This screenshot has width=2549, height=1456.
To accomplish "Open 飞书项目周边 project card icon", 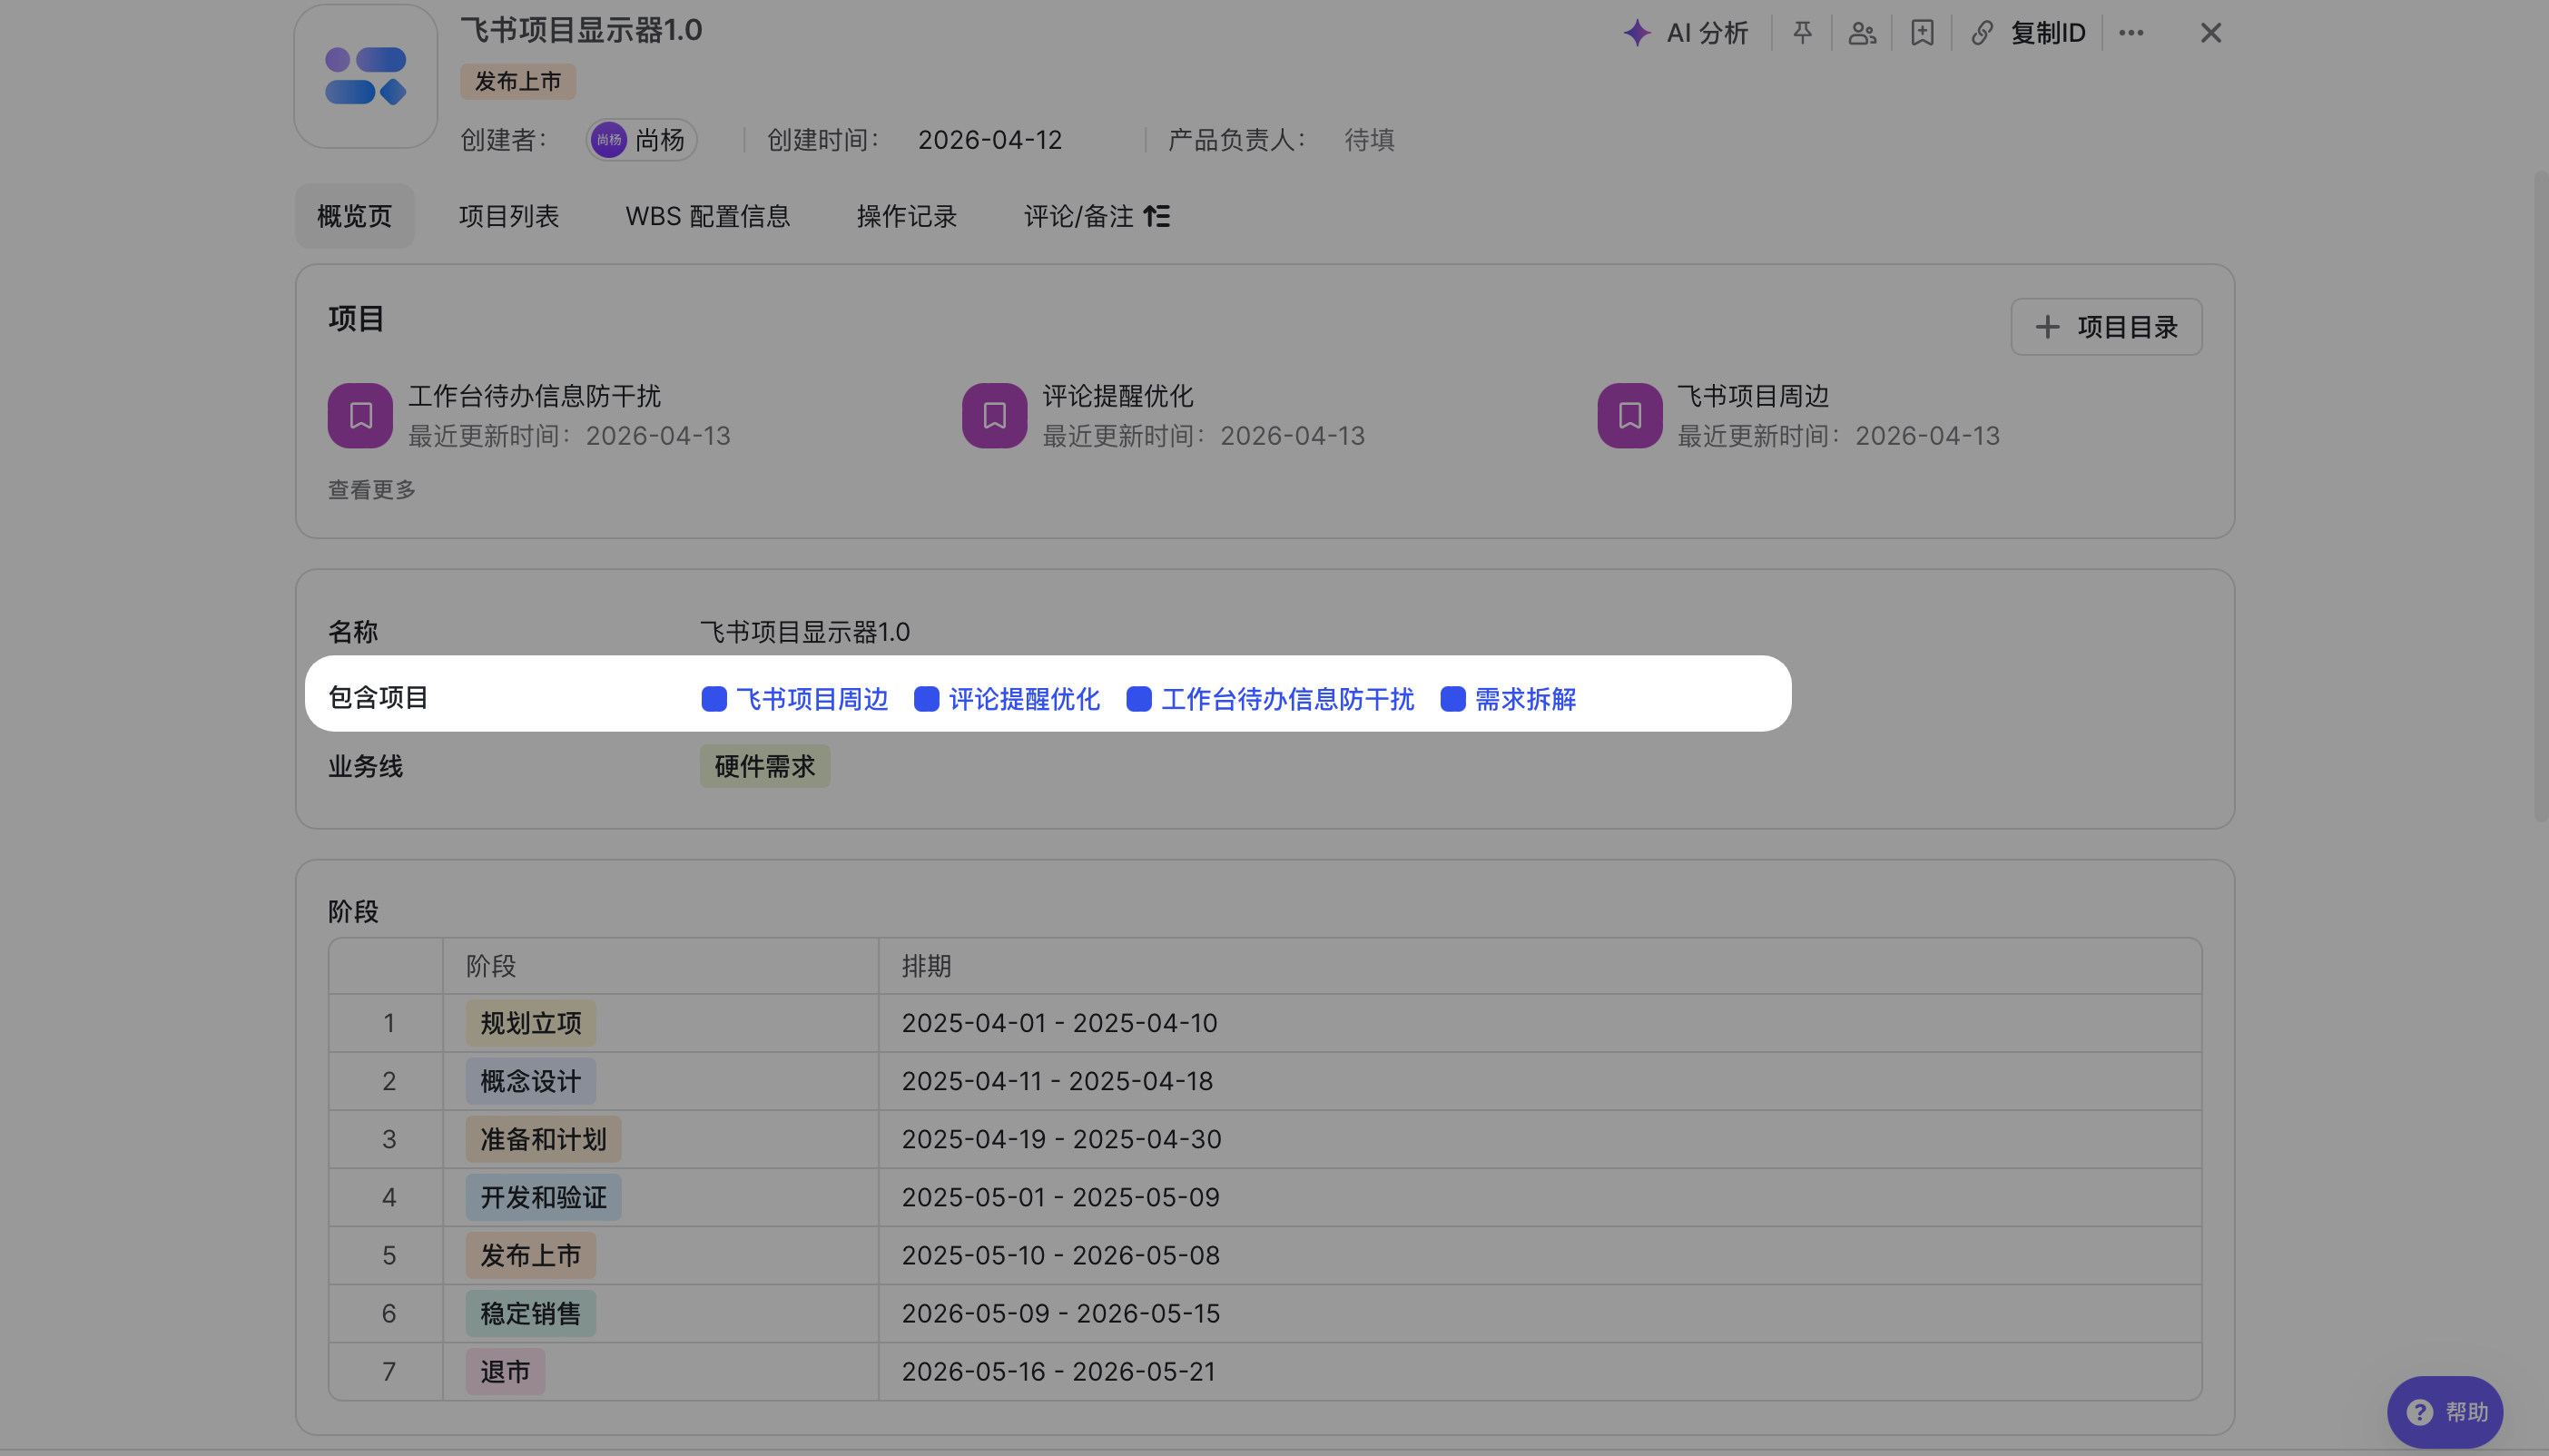I will 1630,416.
